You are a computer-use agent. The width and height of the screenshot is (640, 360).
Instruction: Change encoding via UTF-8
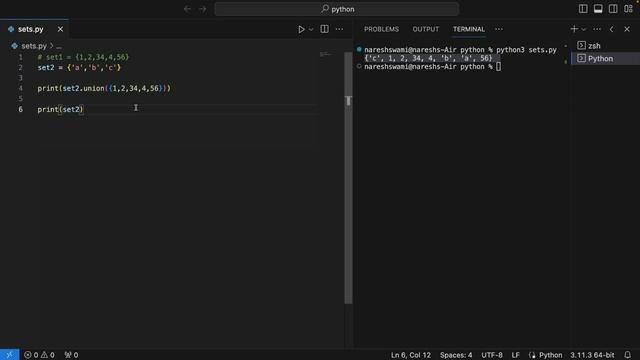(492, 355)
